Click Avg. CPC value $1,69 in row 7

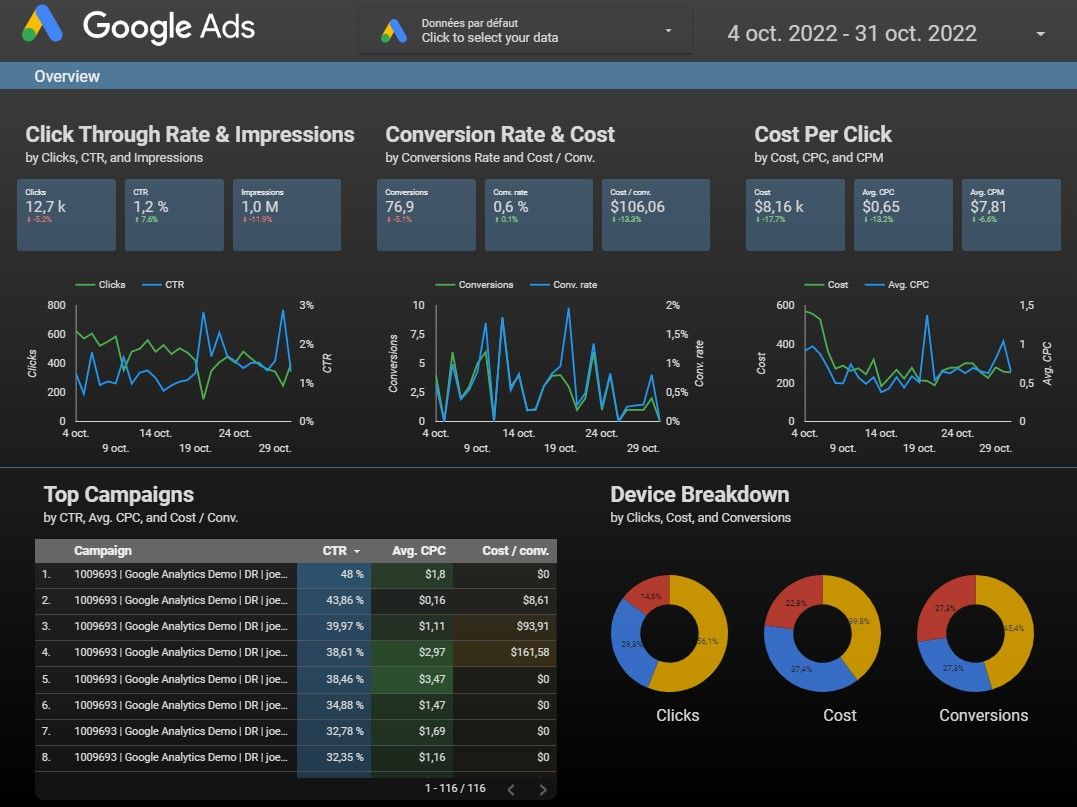432,731
